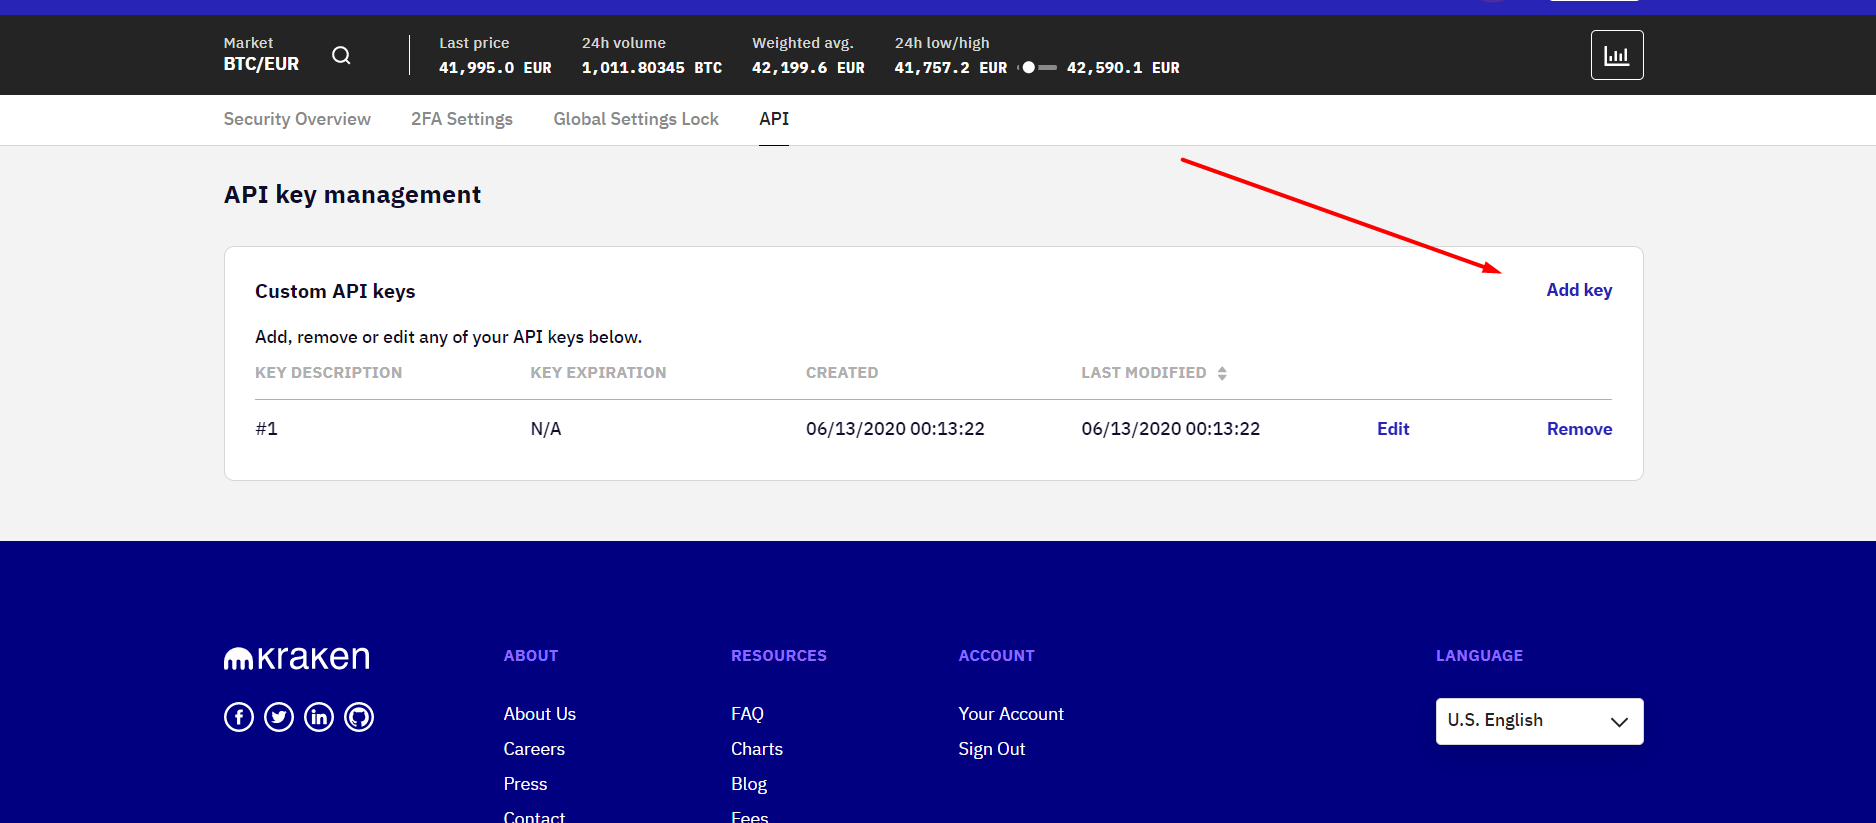Viewport: 1876px width, 823px height.
Task: Sort by Last Modified arrows icon
Action: coord(1222,373)
